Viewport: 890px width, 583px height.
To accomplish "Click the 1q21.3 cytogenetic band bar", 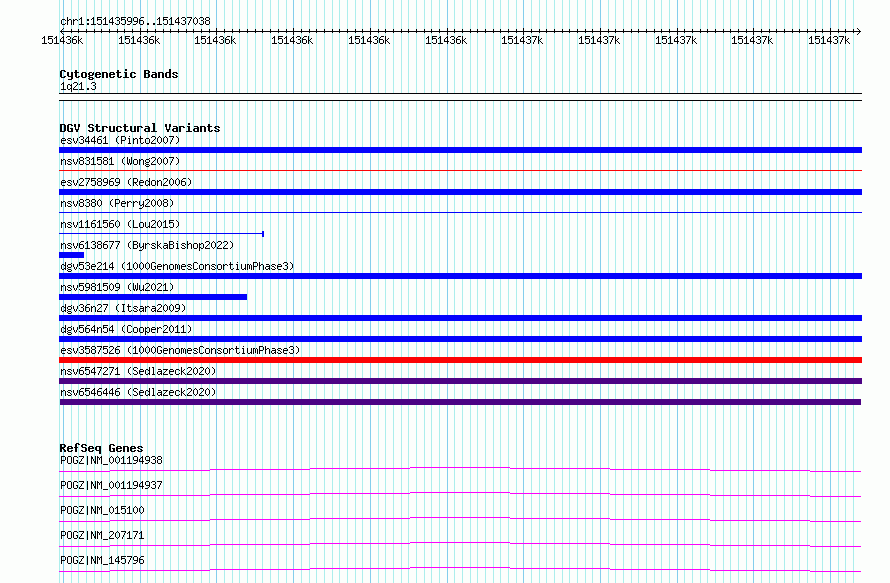I will pos(460,97).
